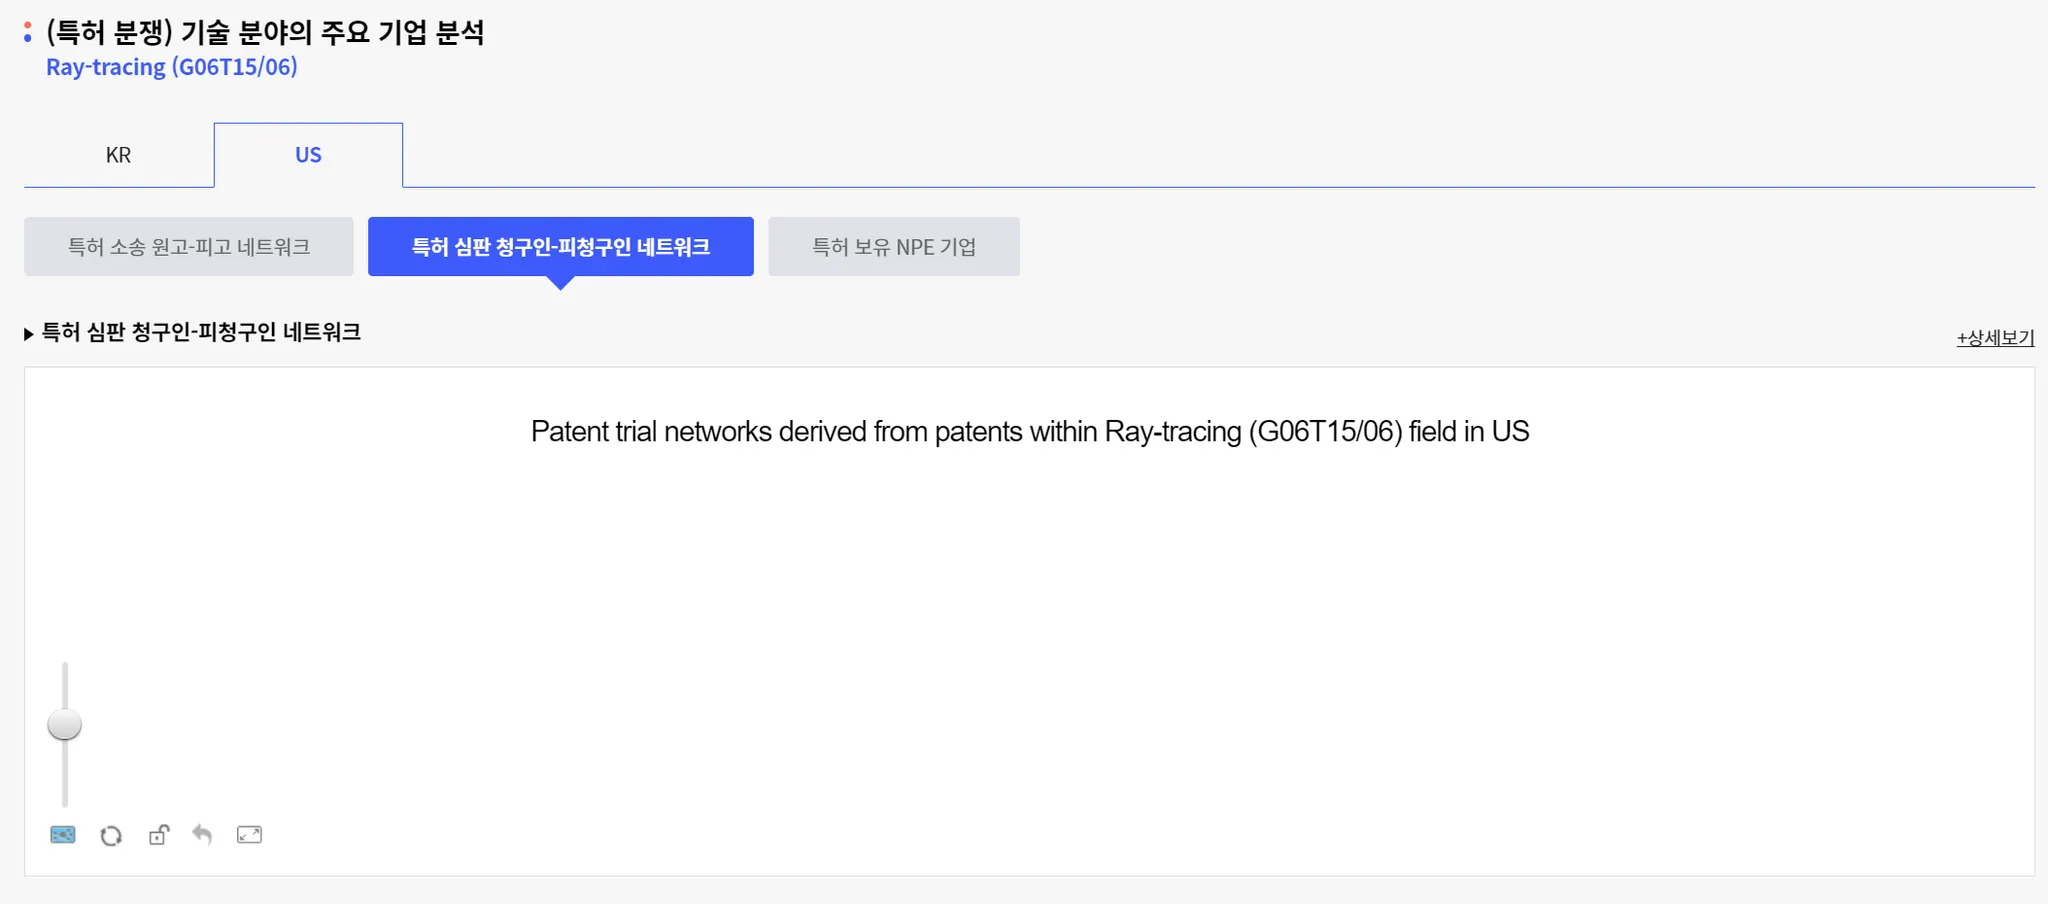Click the red and blue dots icon
Screen dimensions: 2048x904
click(x=28, y=33)
